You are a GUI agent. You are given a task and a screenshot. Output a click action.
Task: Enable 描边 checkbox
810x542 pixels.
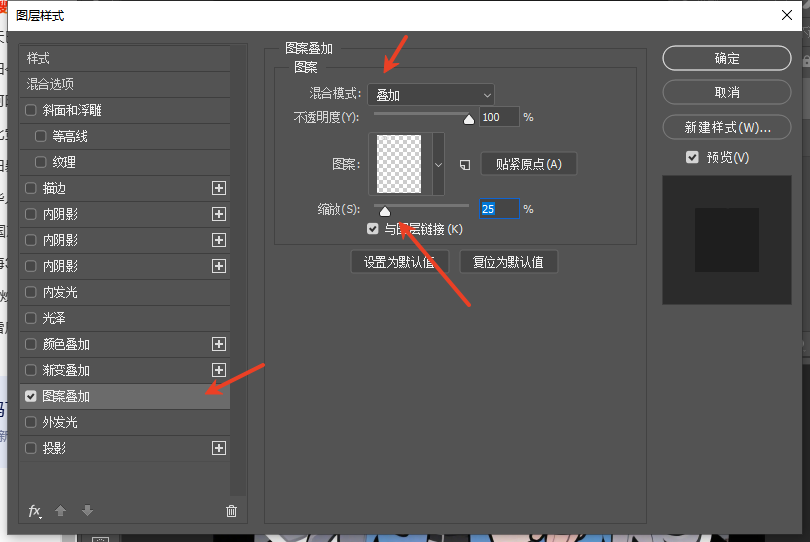(30, 188)
